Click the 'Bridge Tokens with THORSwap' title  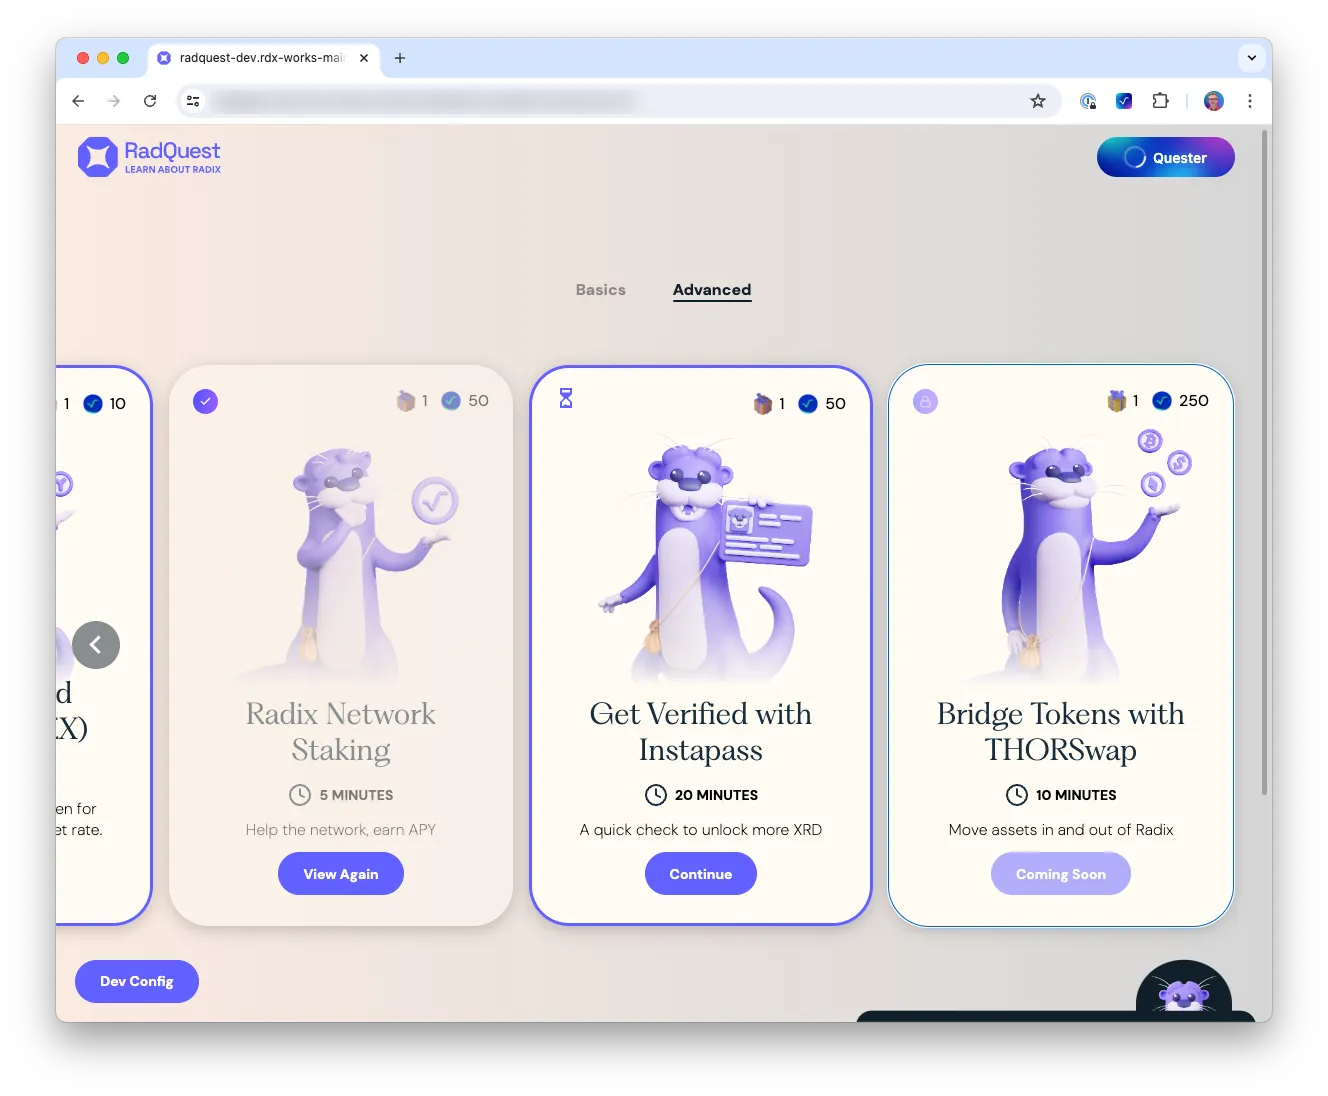pos(1061,732)
